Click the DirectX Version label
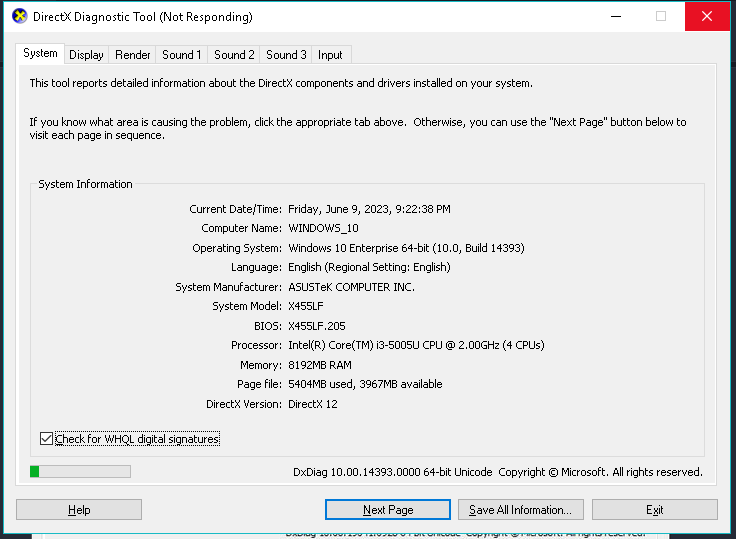The image size is (736, 539). pos(244,404)
